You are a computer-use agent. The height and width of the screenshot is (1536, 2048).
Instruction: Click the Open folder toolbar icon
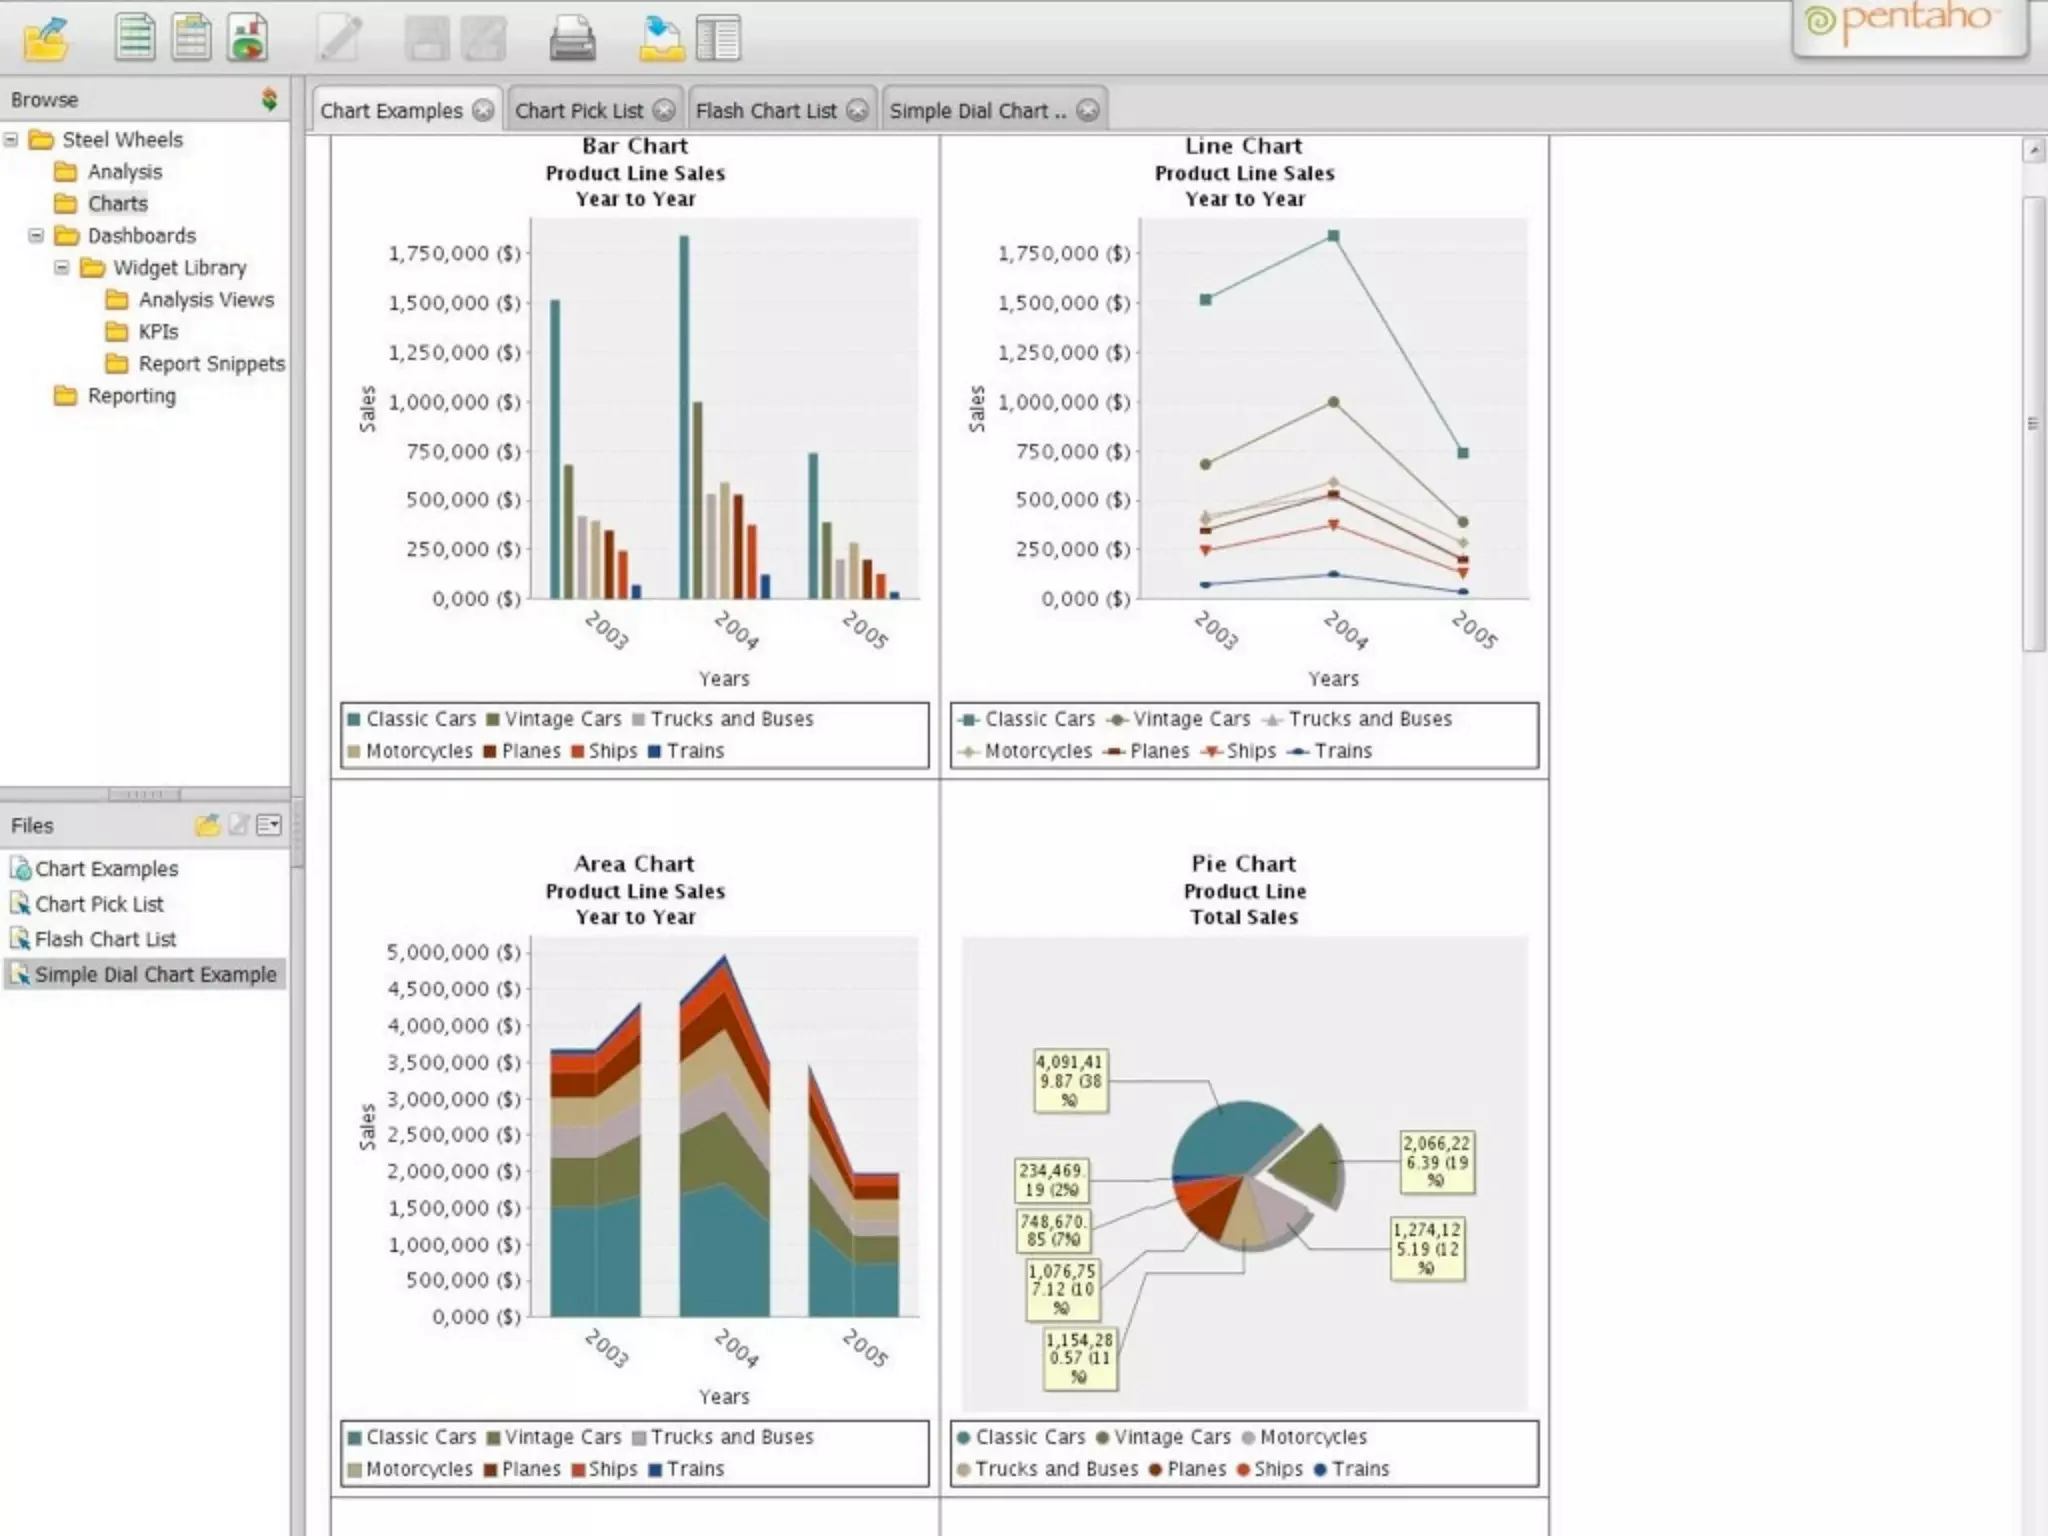click(x=46, y=38)
